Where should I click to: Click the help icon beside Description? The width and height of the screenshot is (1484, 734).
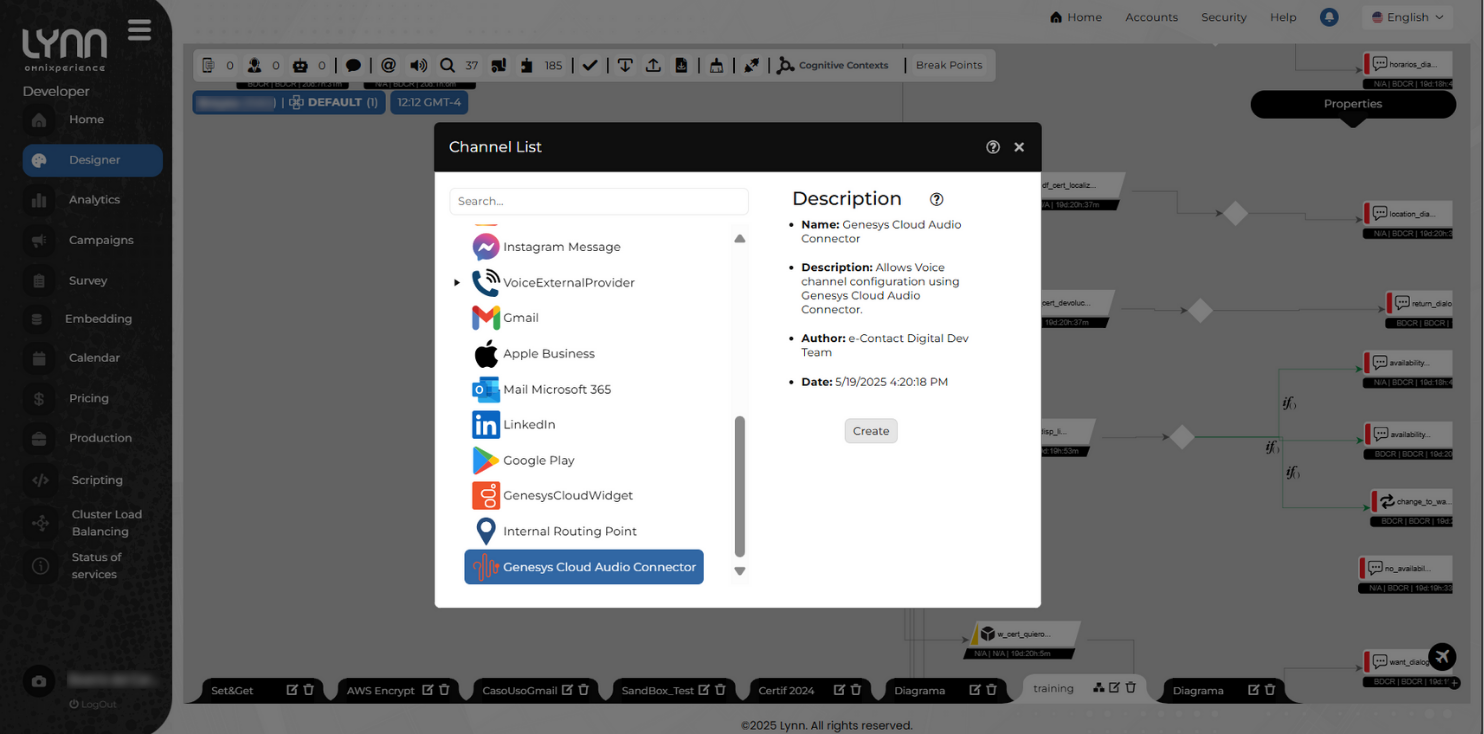pyautogui.click(x=936, y=199)
